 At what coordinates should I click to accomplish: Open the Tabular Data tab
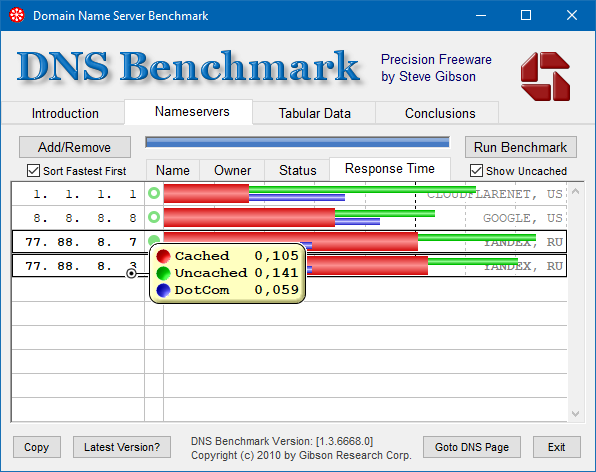pos(314,113)
